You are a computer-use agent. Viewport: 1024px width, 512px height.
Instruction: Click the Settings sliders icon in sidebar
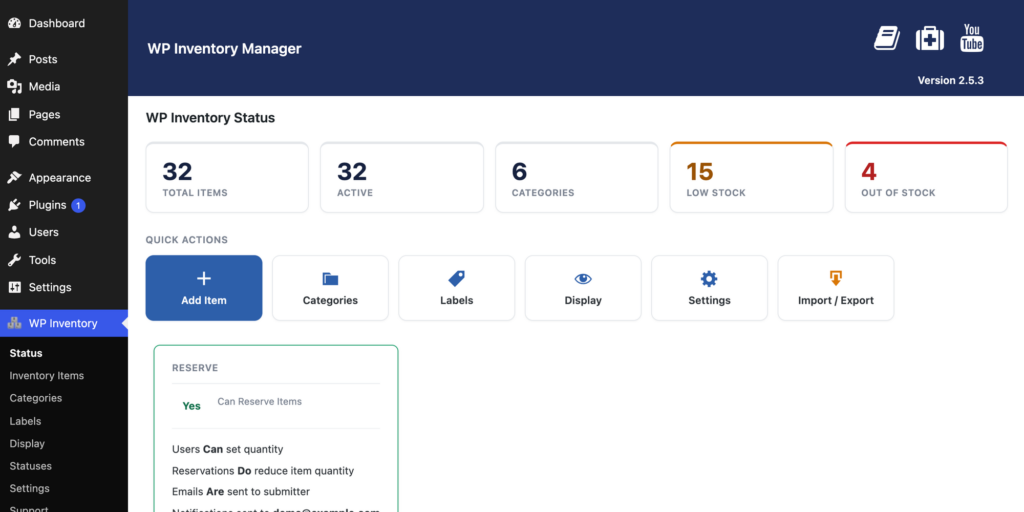click(14, 287)
